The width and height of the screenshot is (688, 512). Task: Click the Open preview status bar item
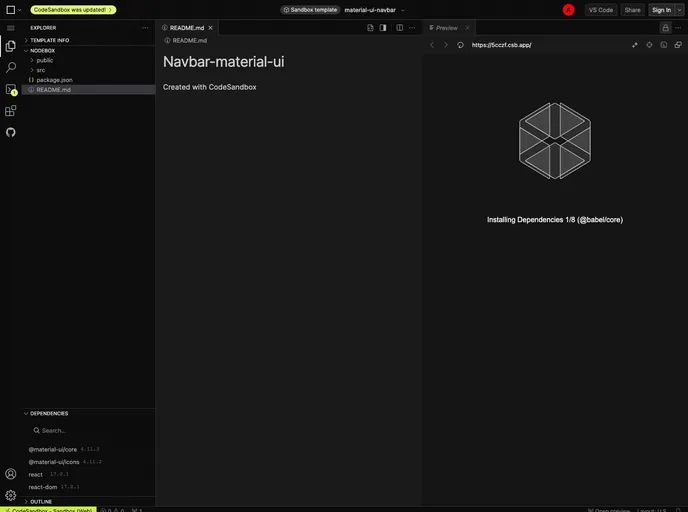(x=609, y=510)
